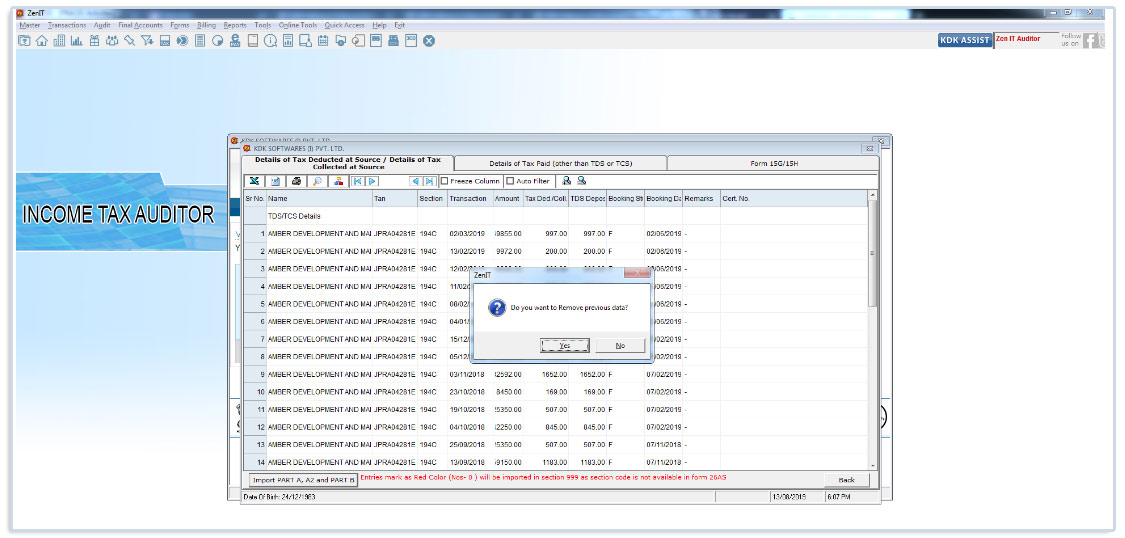Click the '13/08/2019' status bar date

(x=789, y=496)
